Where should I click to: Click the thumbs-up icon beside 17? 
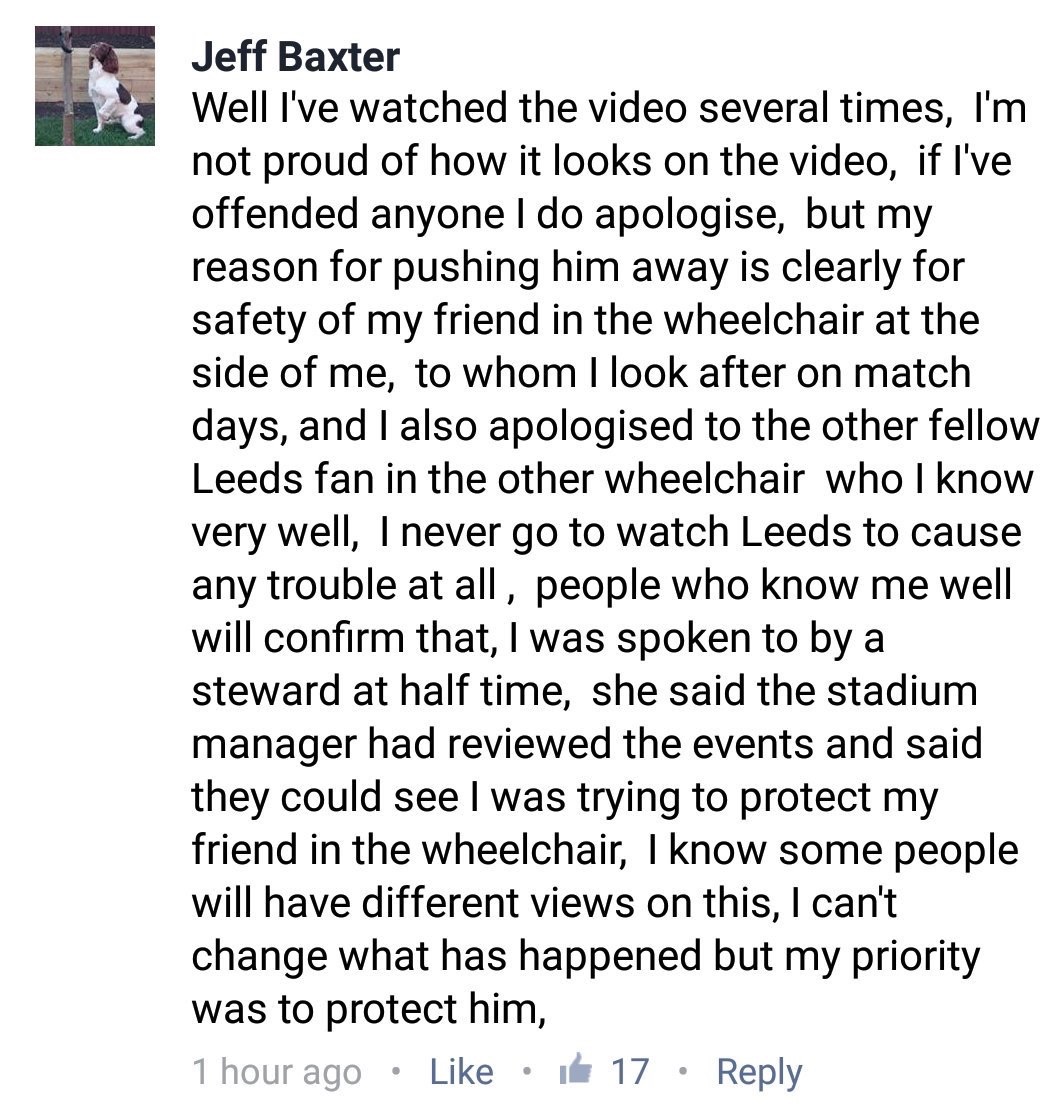tap(575, 1069)
